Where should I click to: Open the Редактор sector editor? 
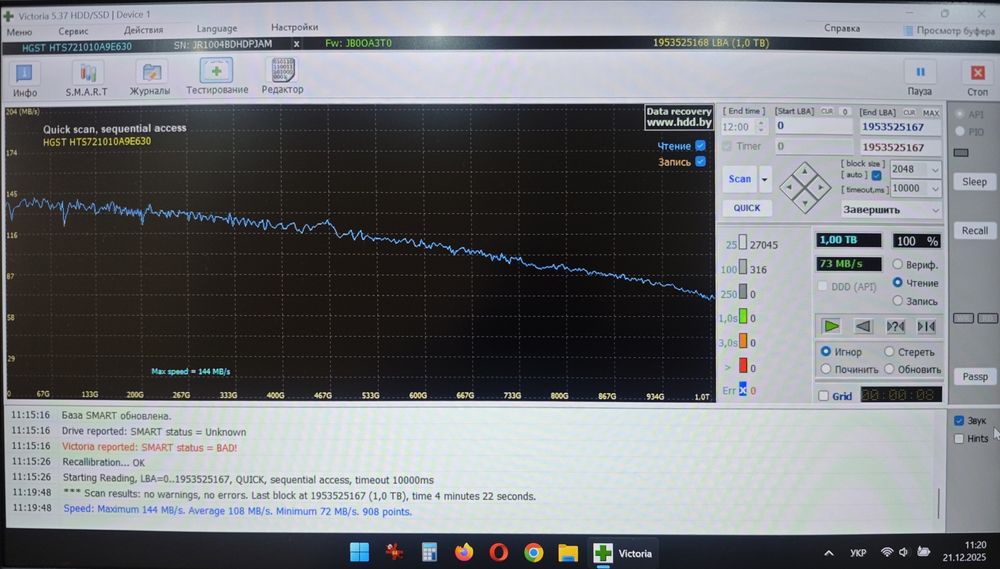pyautogui.click(x=283, y=76)
